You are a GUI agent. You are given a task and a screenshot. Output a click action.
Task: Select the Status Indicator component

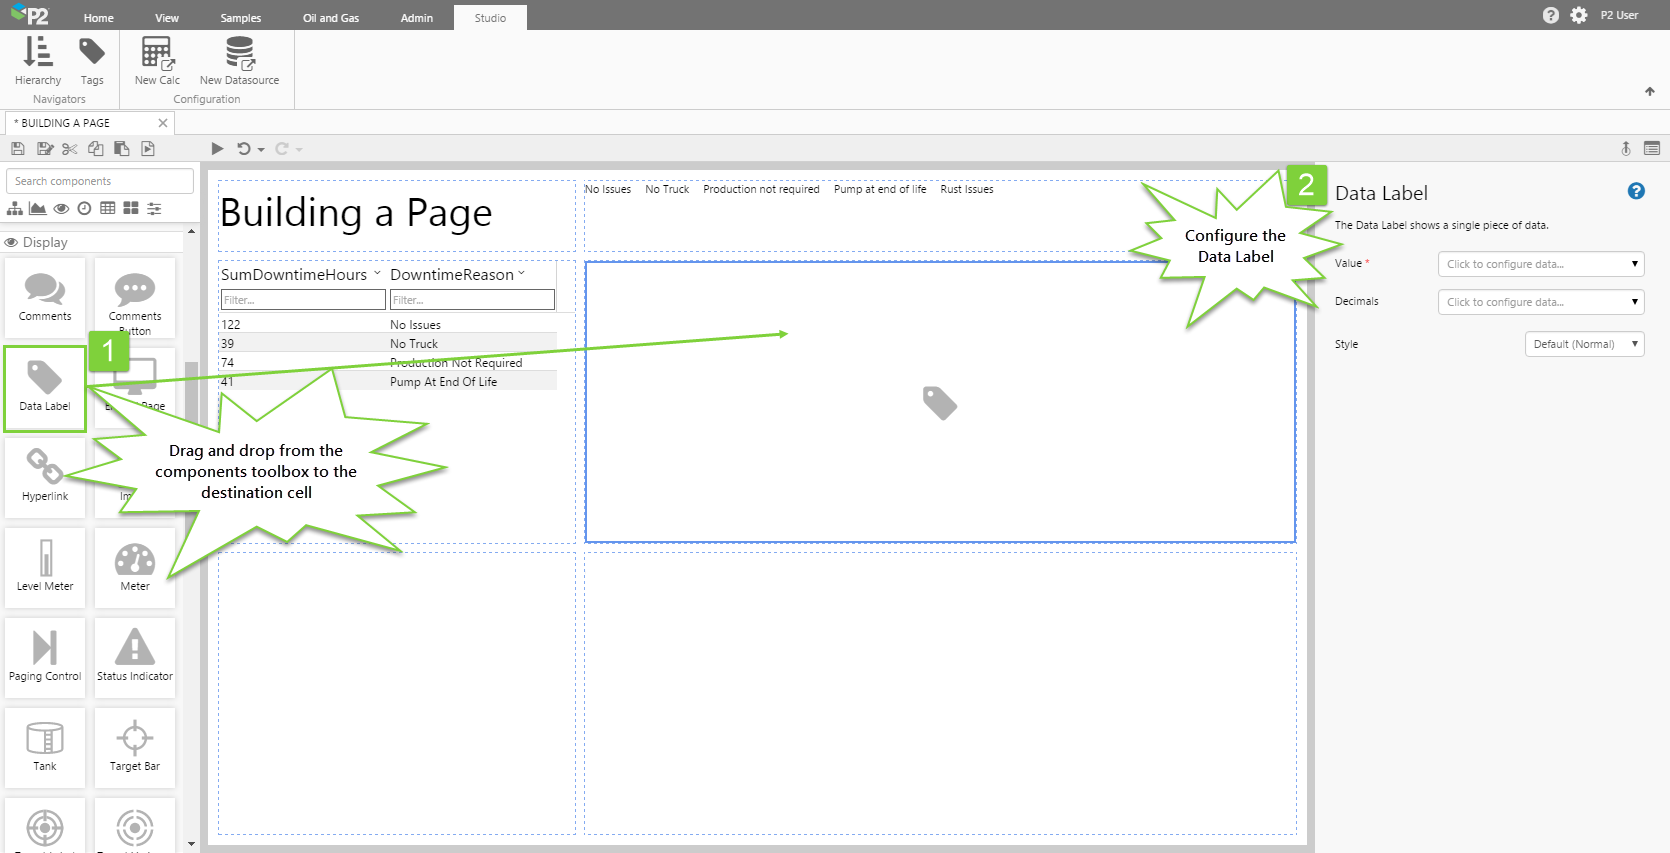[x=135, y=658]
